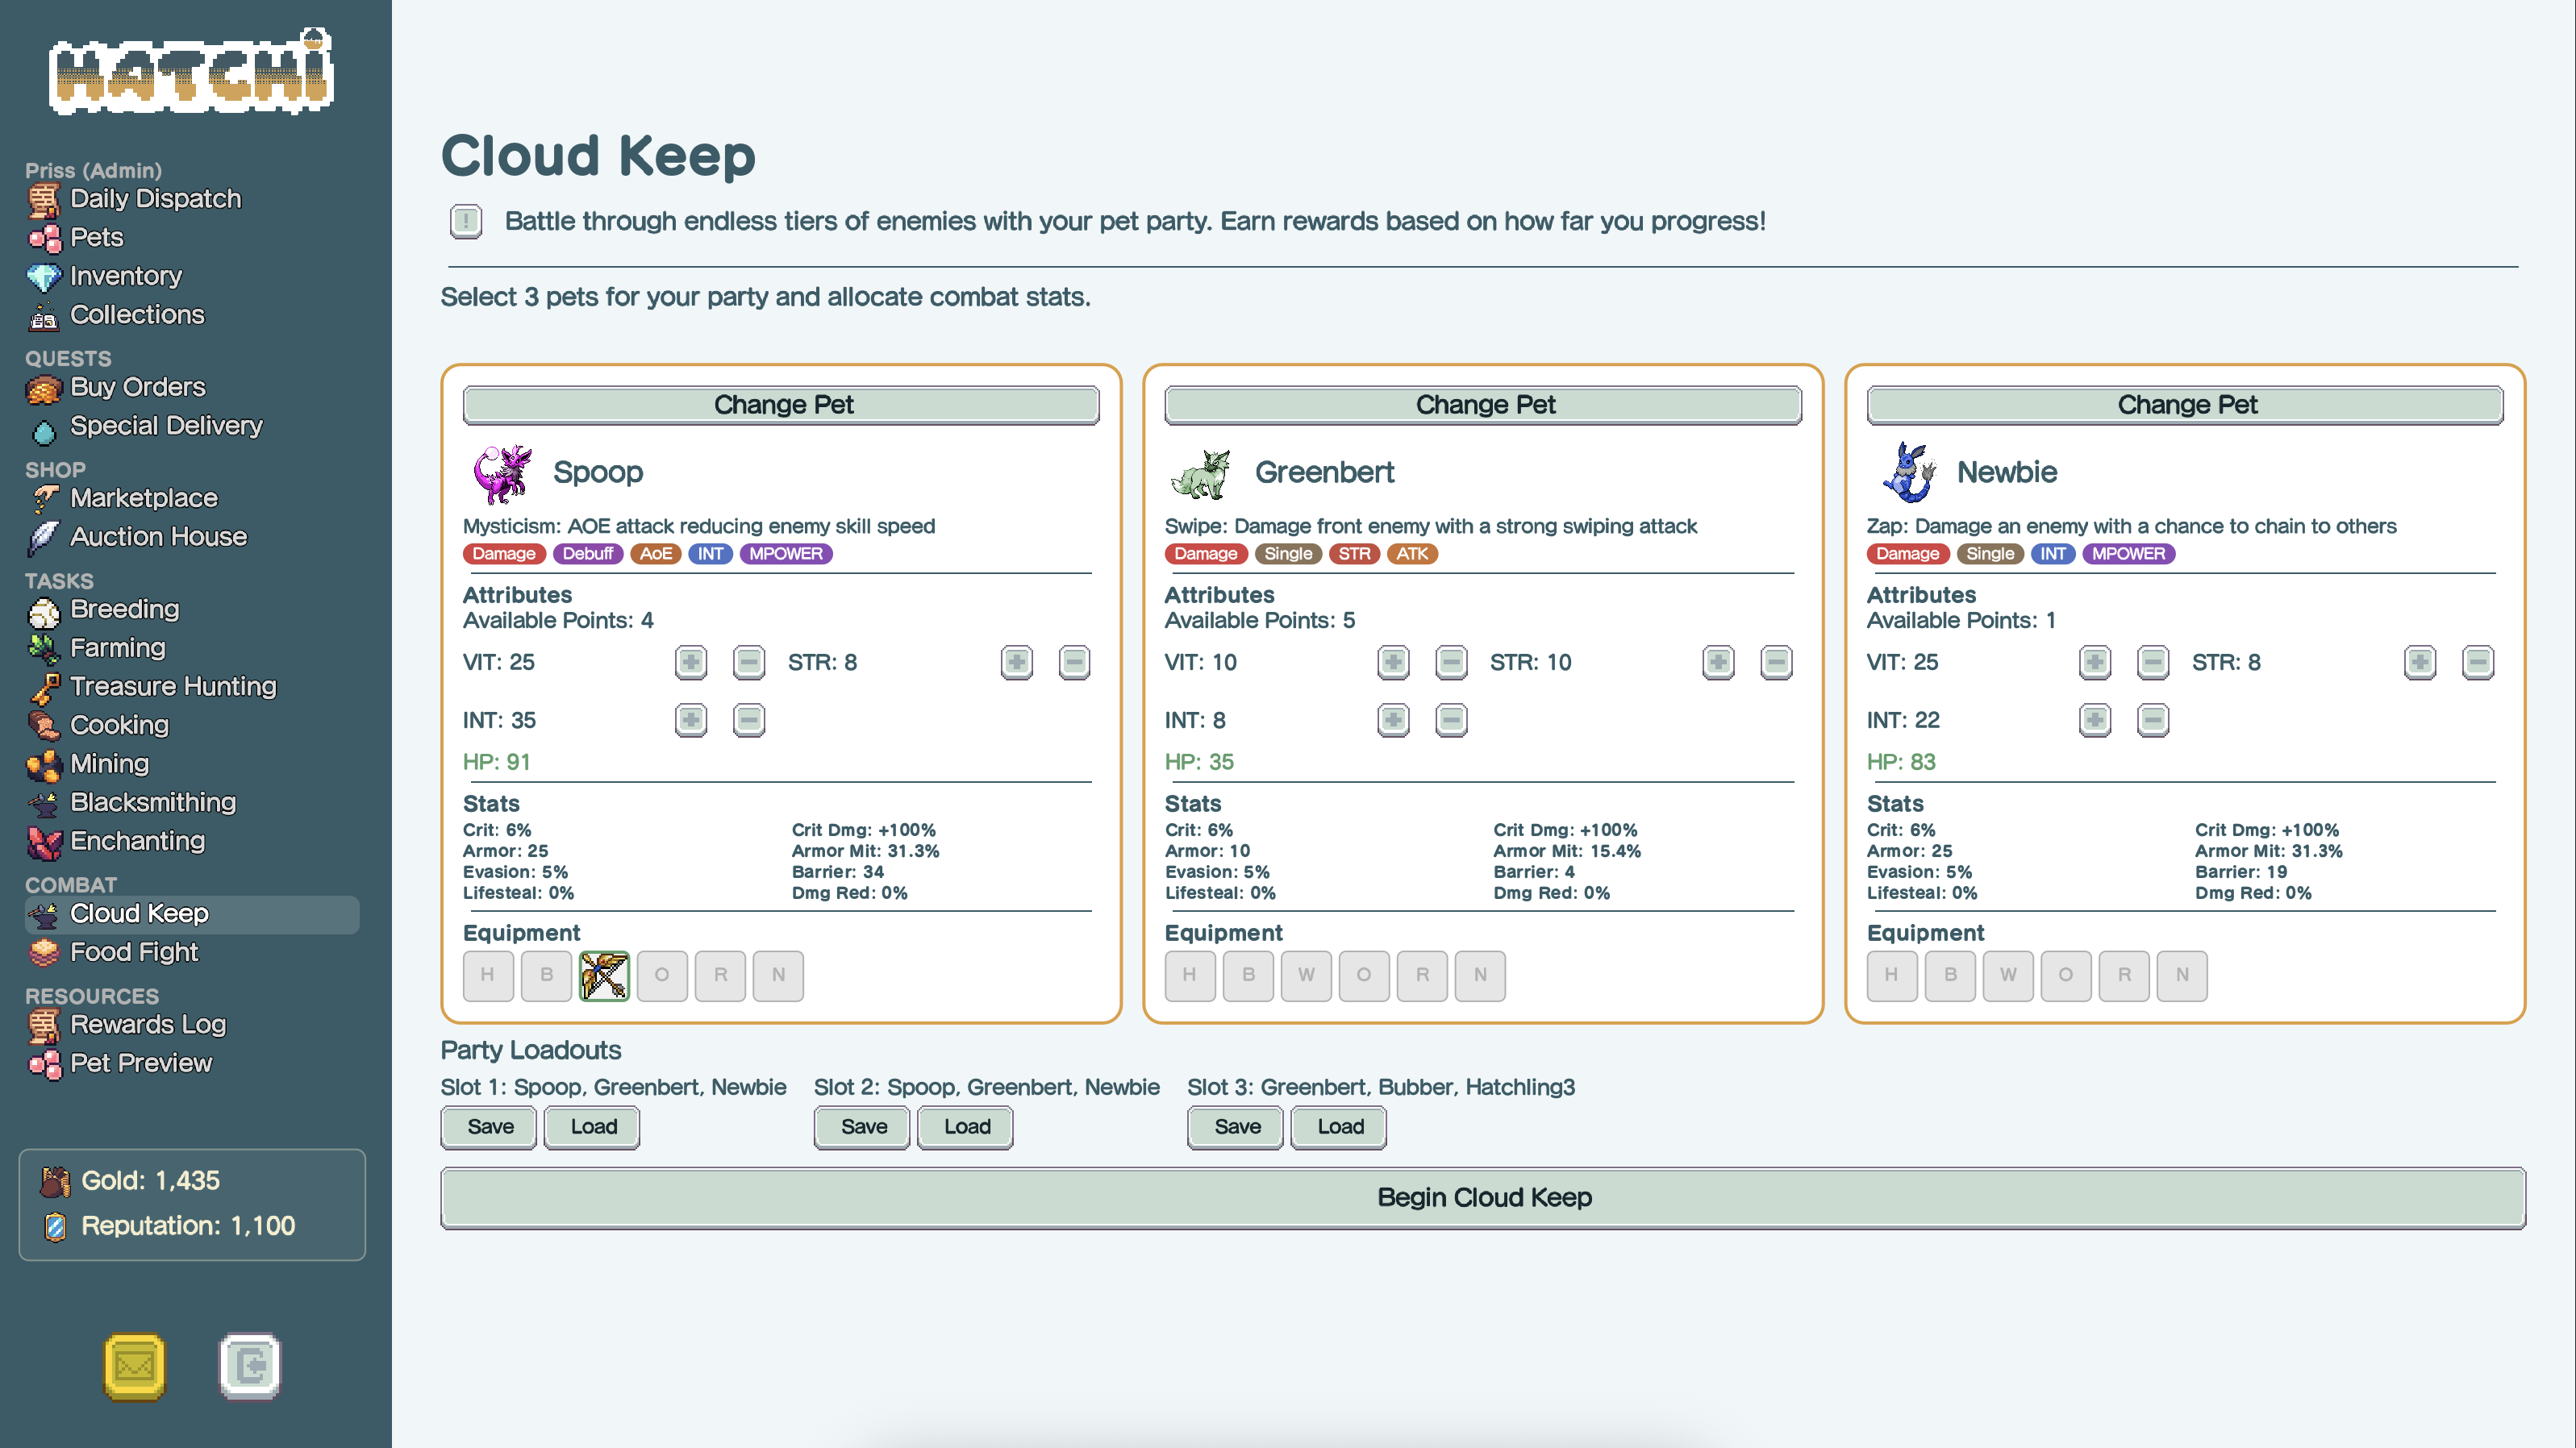The image size is (2576, 1448).
Task: Select Newbie's empty helmet slot H
Action: point(1891,975)
